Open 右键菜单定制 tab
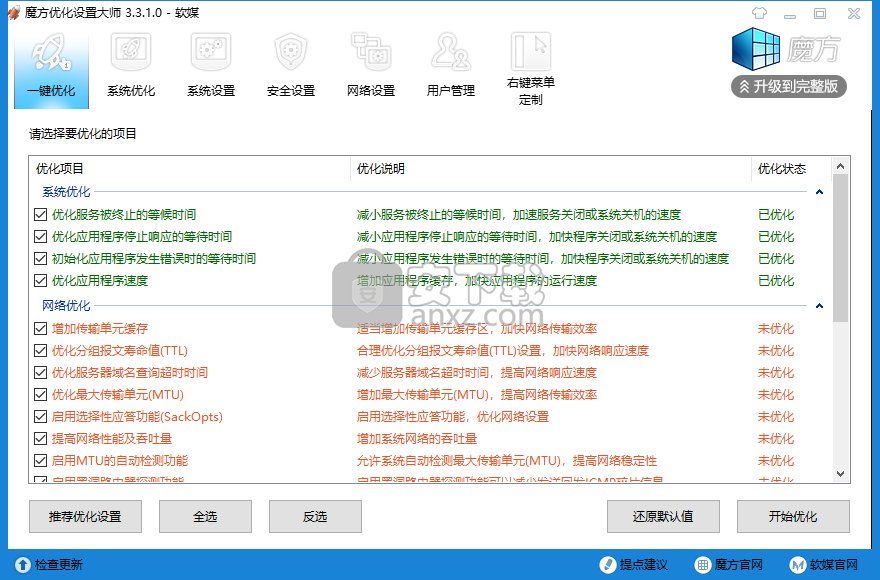Viewport: 880px width, 580px height. [x=530, y=67]
